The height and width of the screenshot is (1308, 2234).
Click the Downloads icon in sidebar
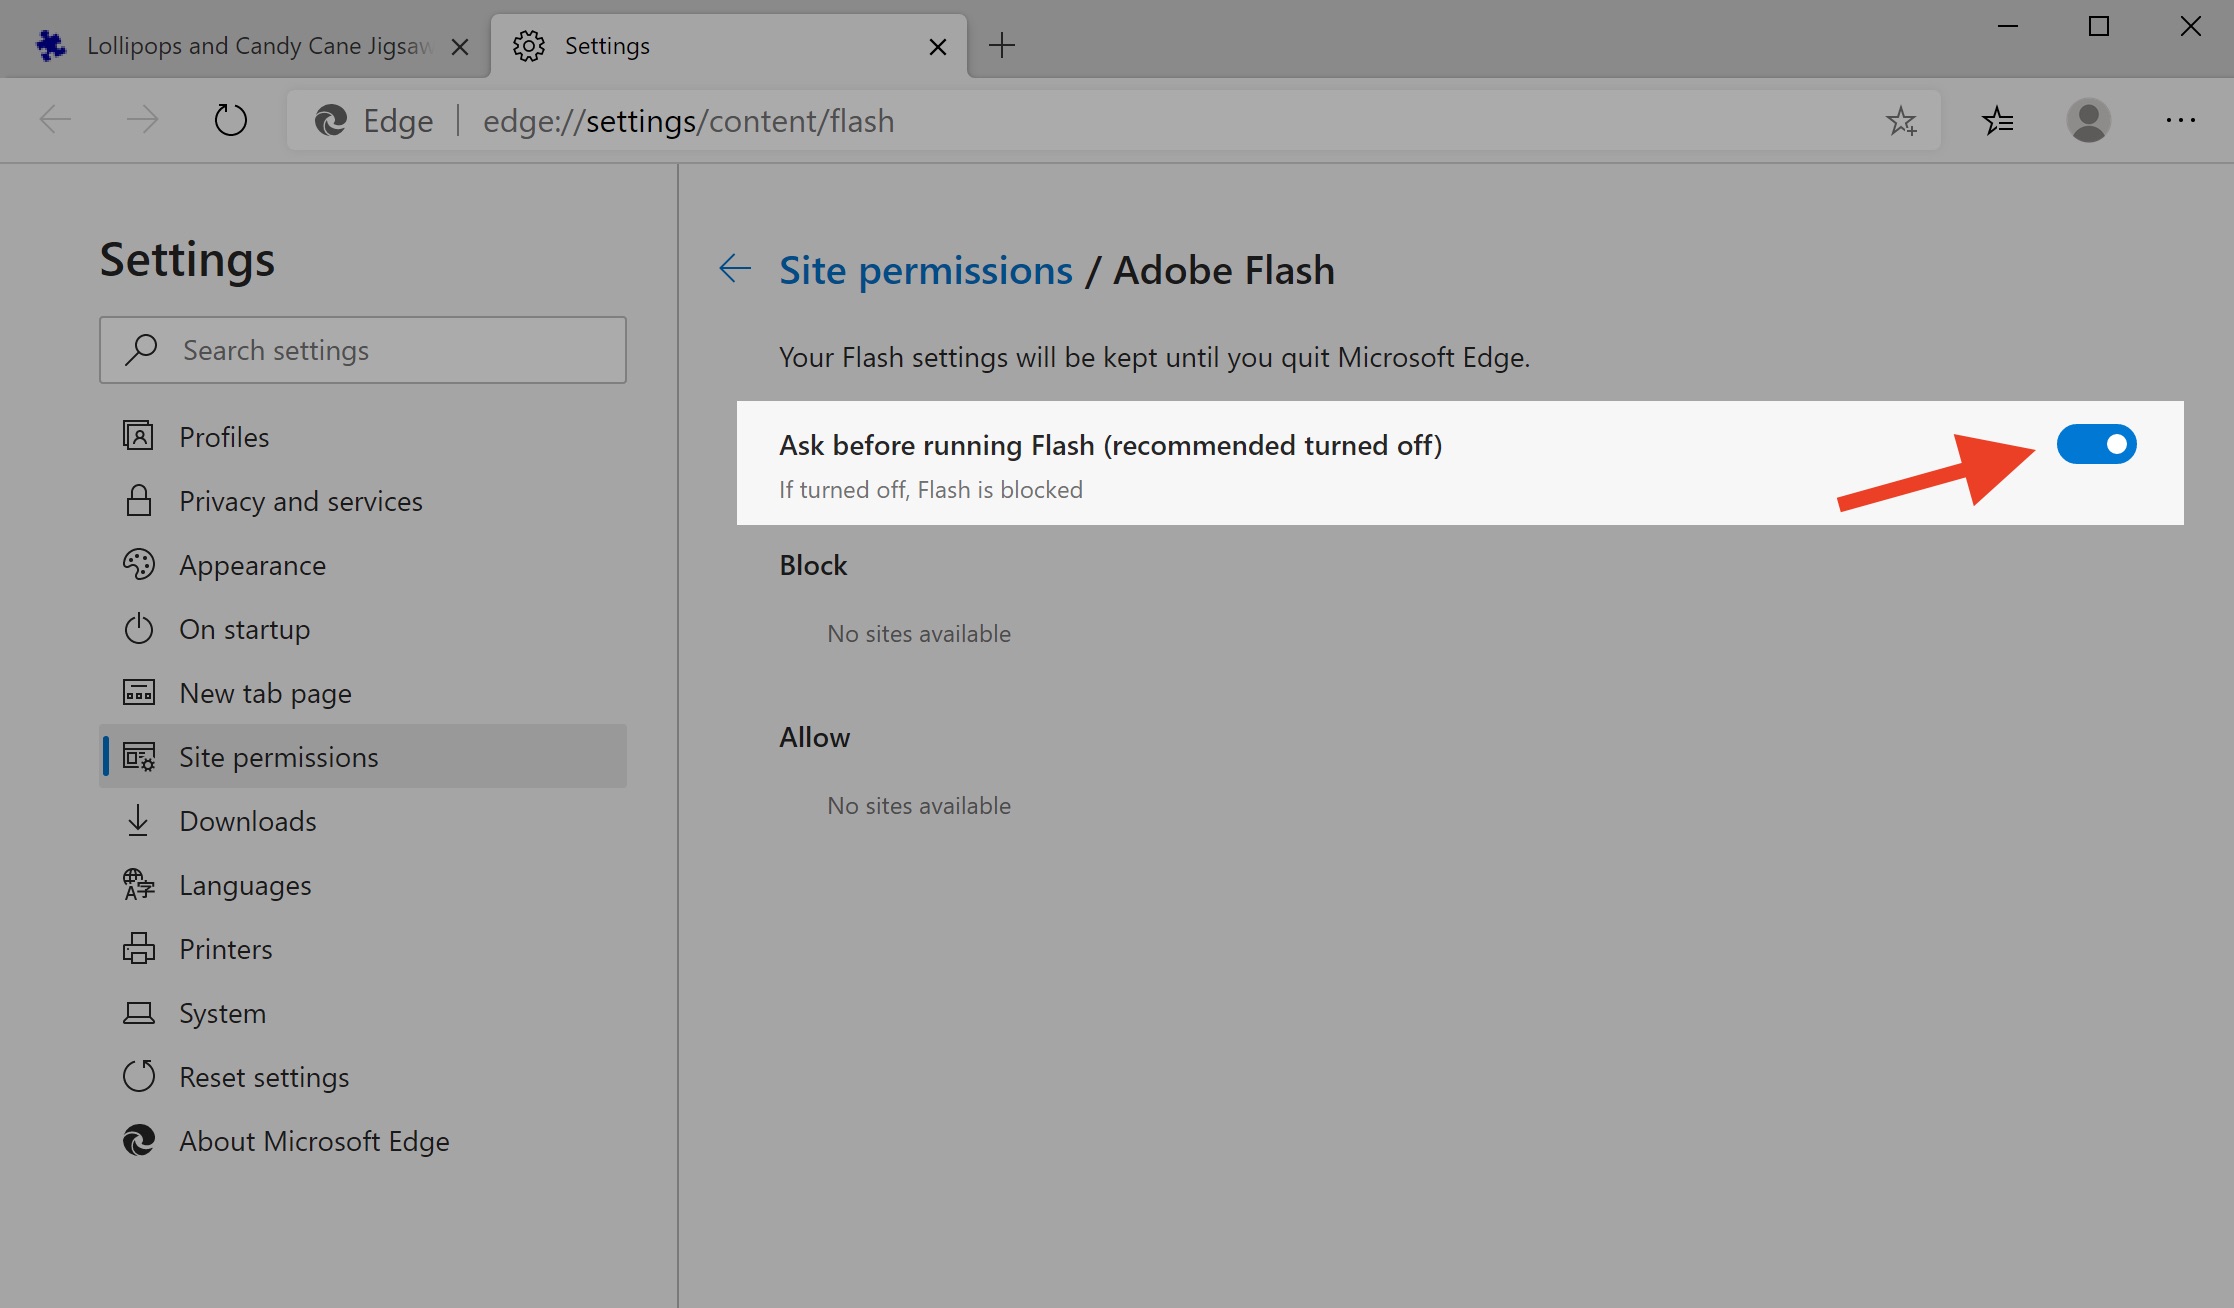pyautogui.click(x=137, y=821)
